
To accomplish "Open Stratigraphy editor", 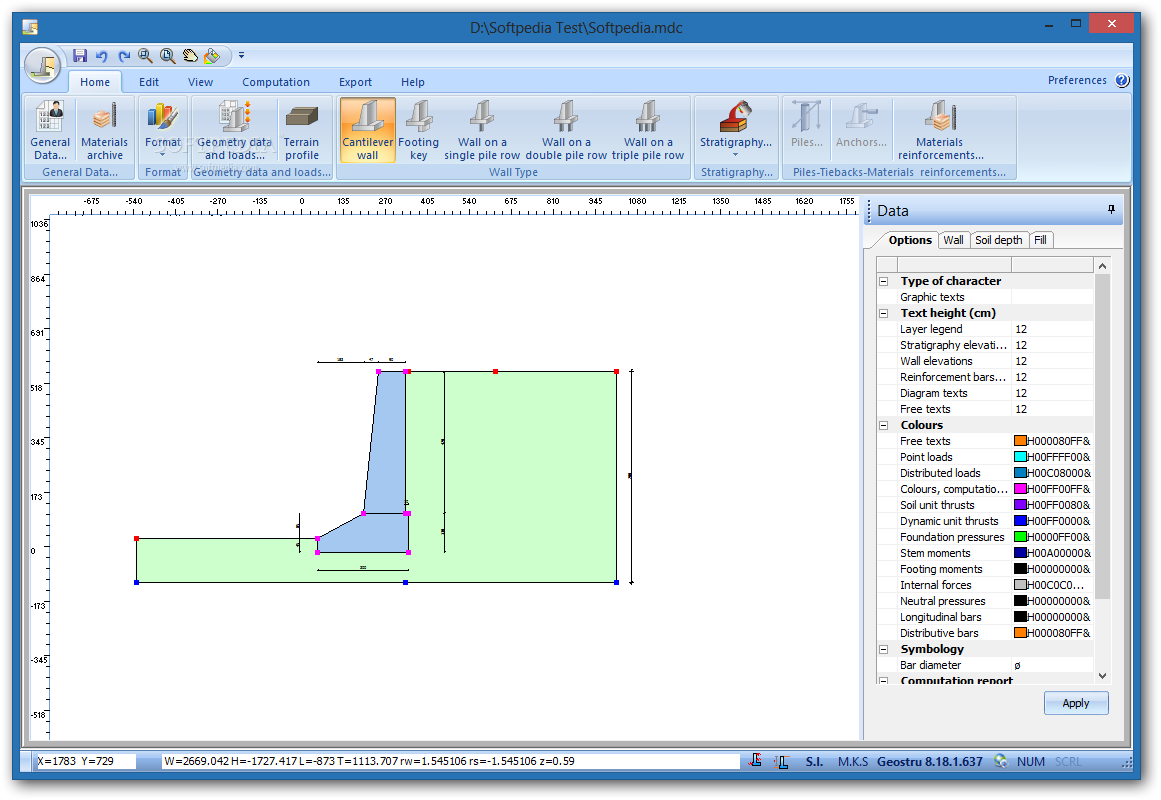I will point(736,130).
